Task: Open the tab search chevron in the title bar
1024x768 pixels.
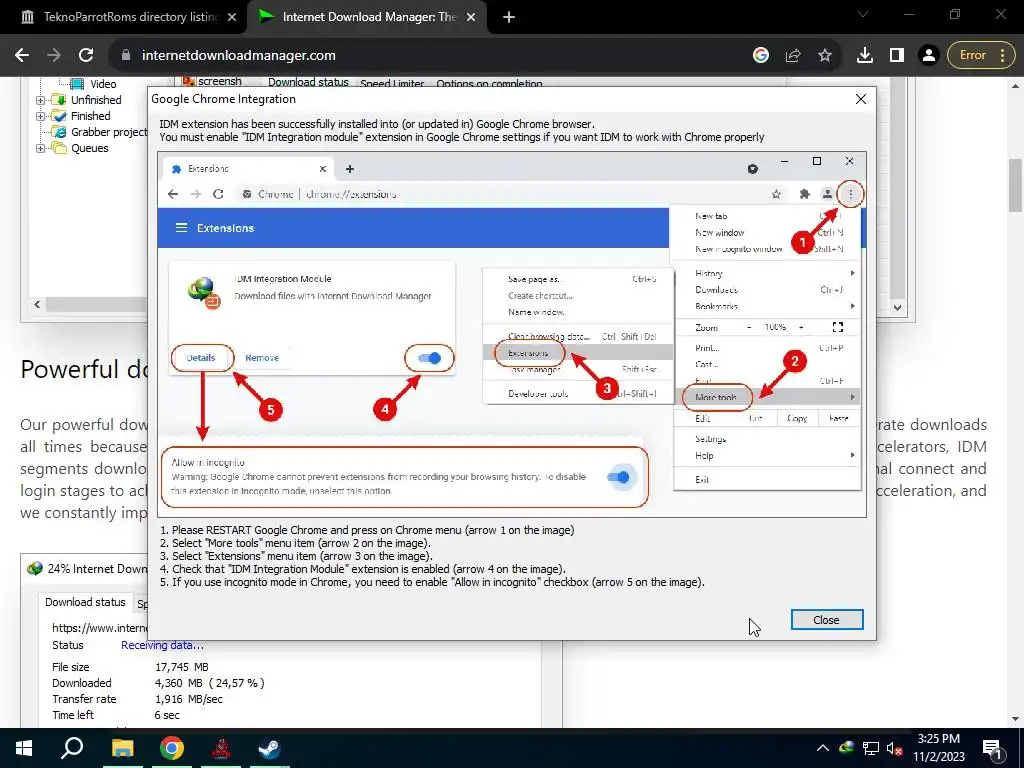Action: point(863,14)
